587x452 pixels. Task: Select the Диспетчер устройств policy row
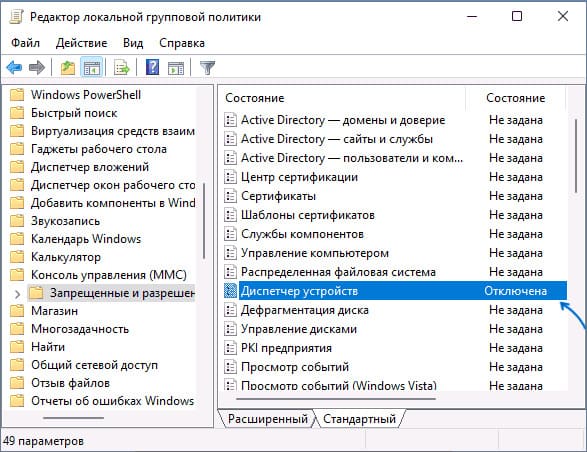(x=395, y=291)
